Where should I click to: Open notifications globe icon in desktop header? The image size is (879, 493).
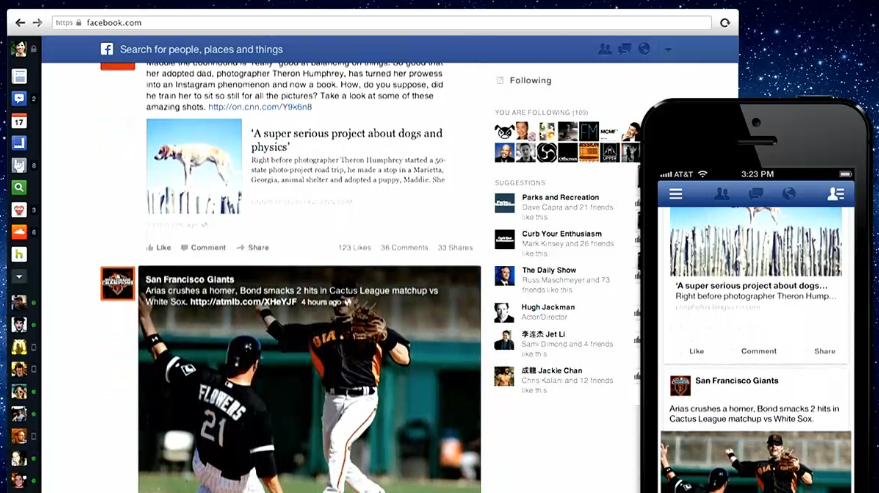coord(644,49)
